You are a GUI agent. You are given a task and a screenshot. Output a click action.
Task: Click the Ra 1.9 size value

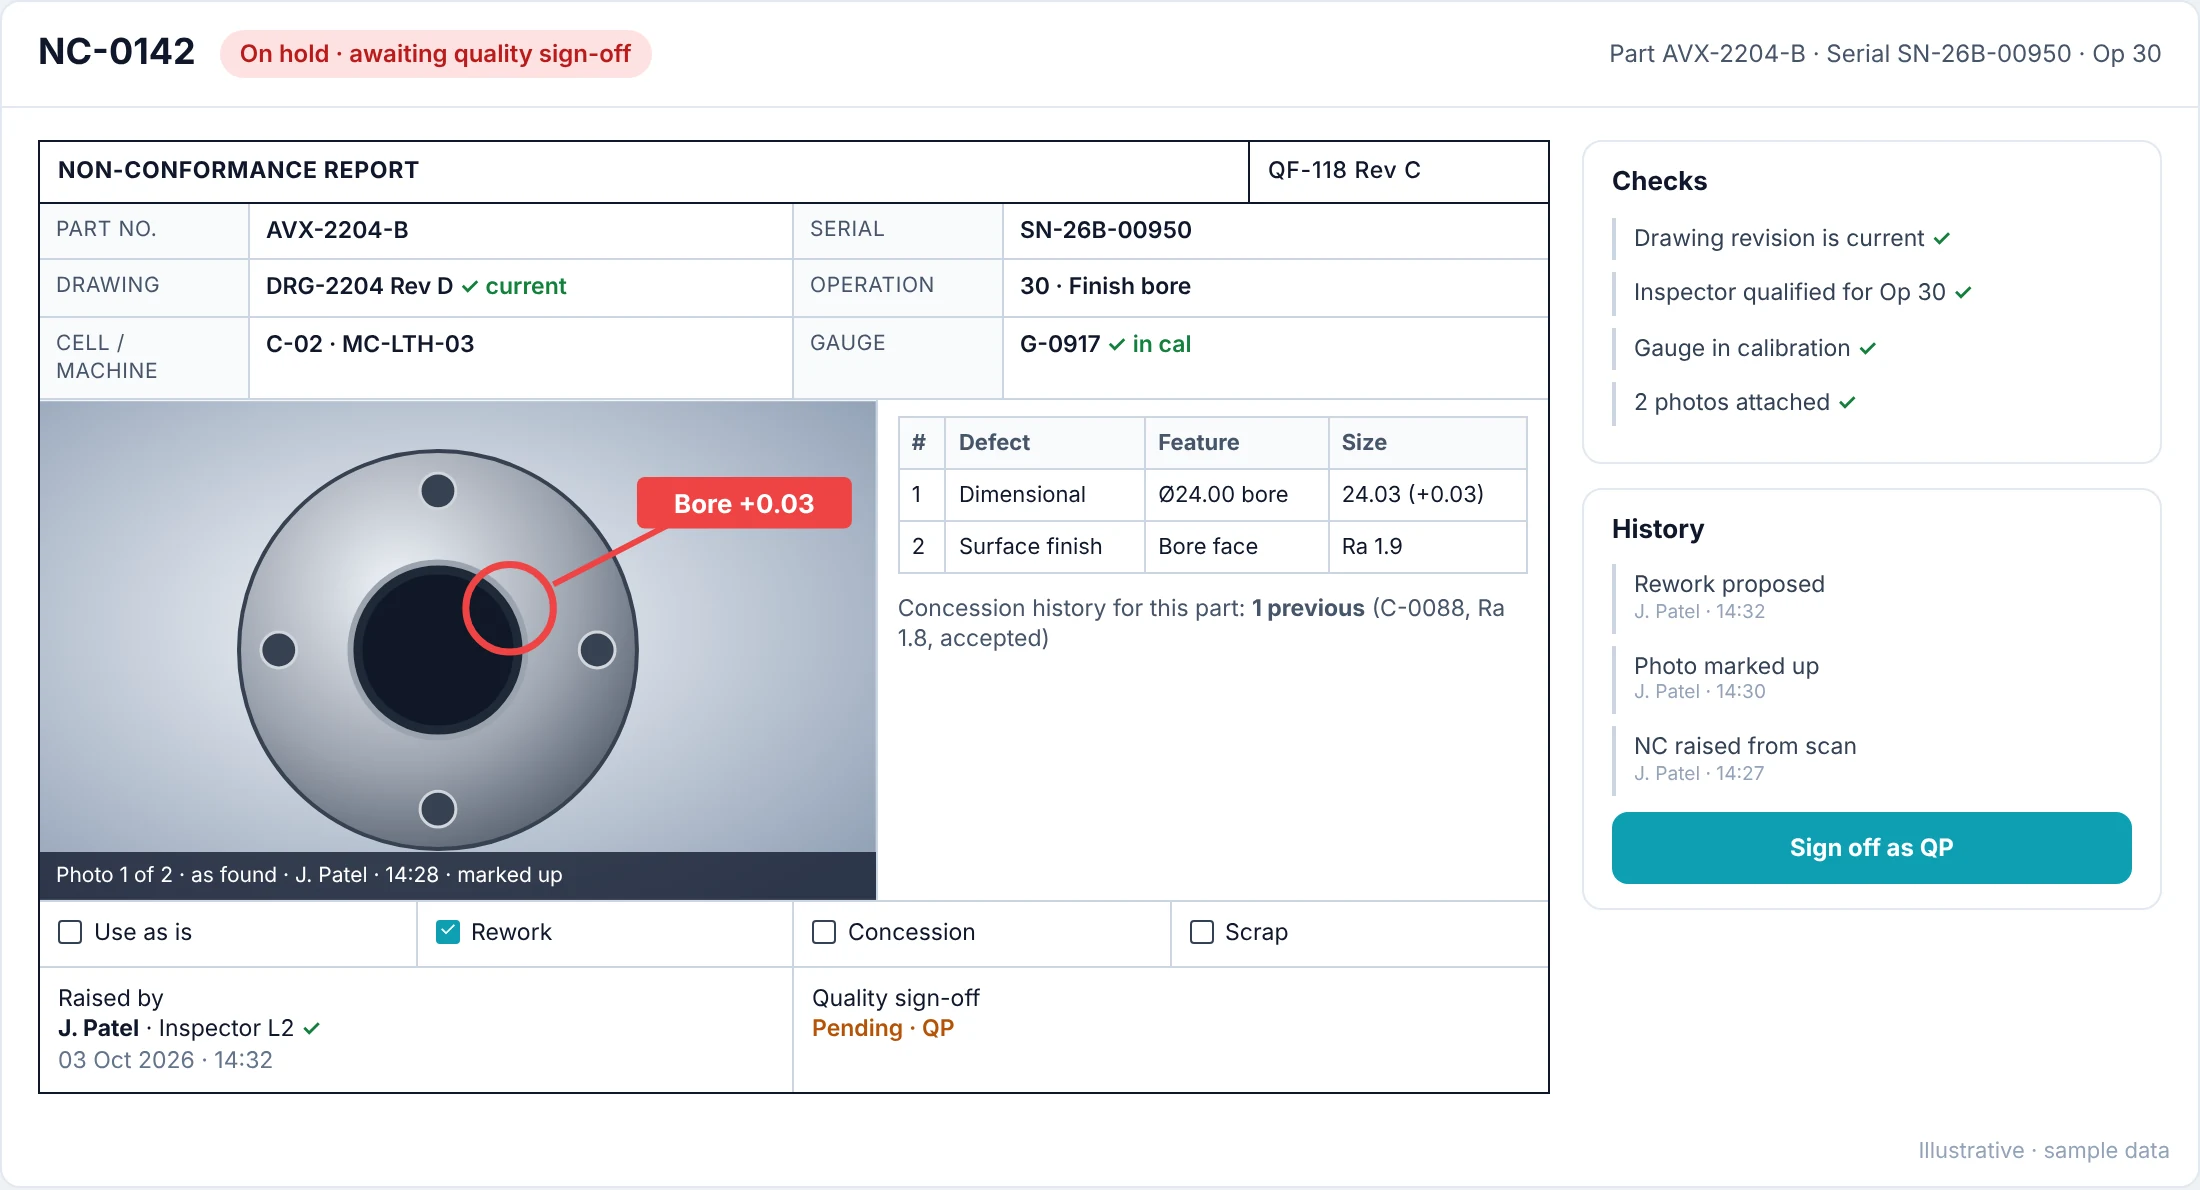[x=1372, y=546]
